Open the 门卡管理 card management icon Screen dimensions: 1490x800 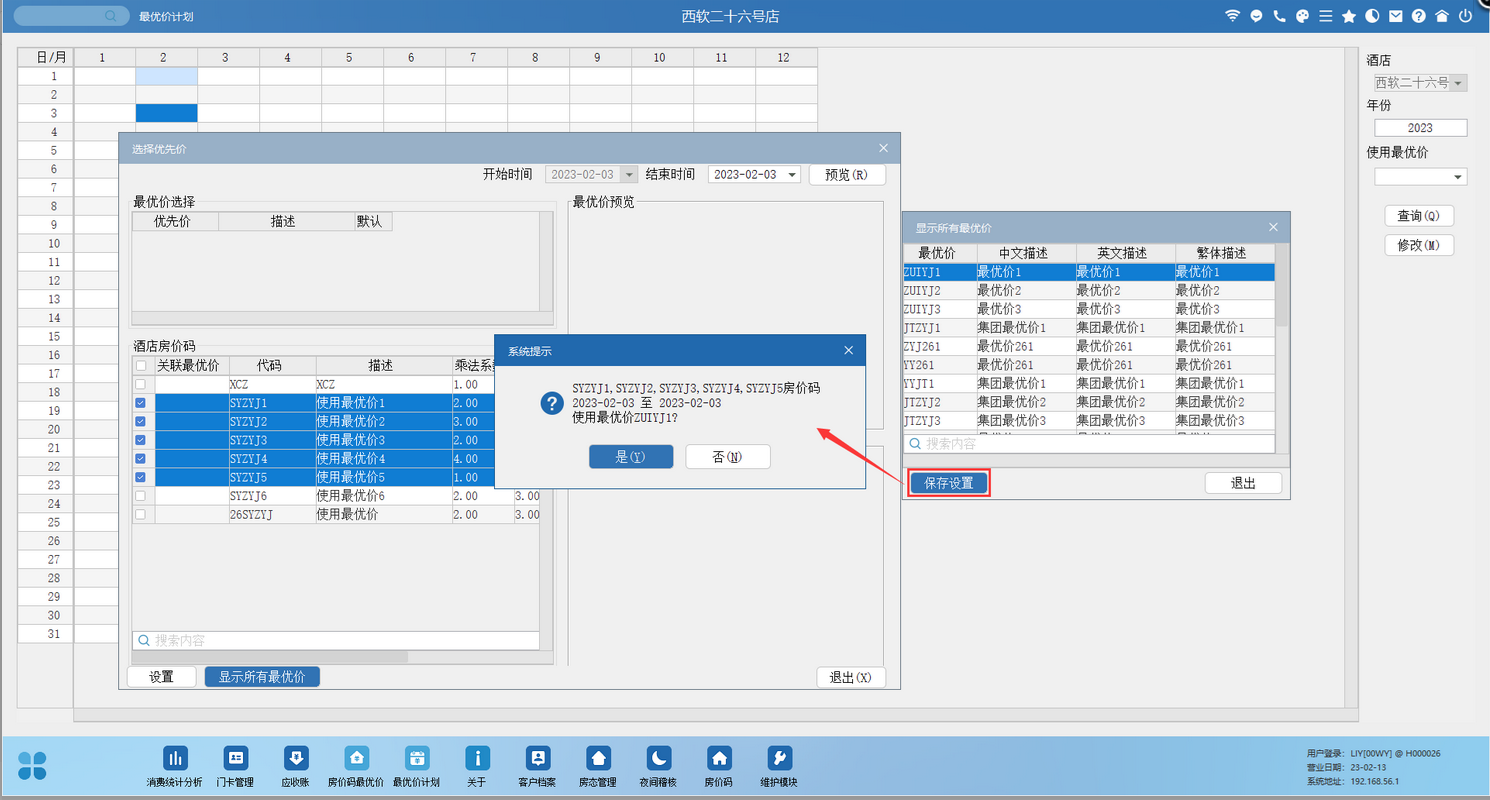235,758
